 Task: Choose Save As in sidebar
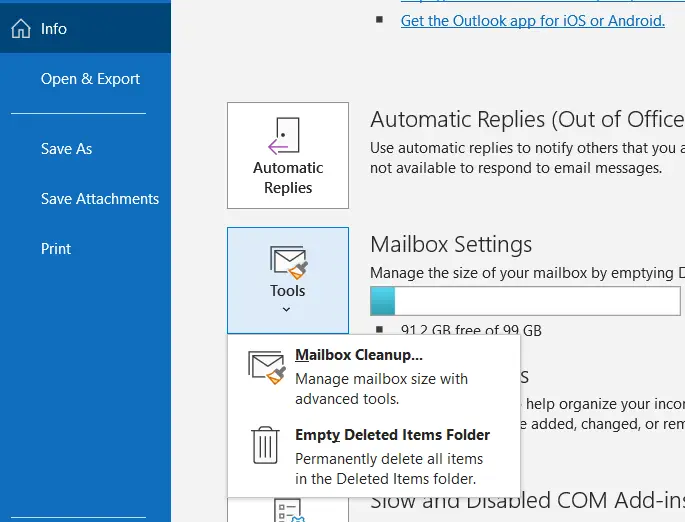[66, 149]
